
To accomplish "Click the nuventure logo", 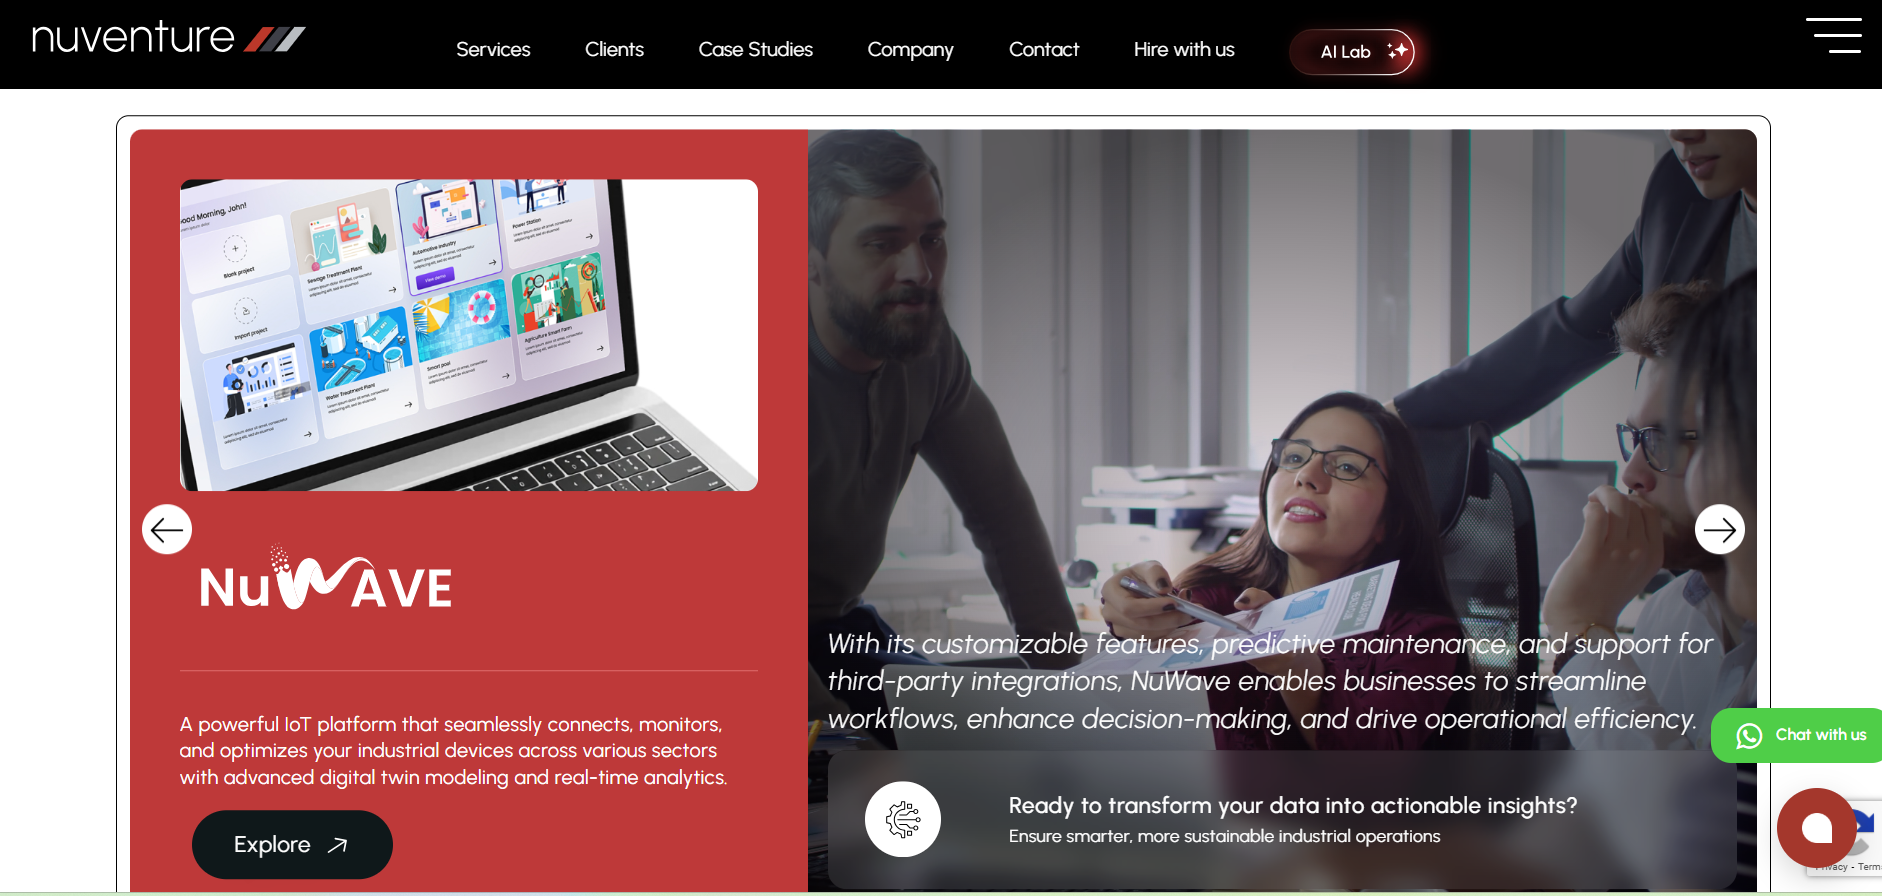I will [168, 37].
